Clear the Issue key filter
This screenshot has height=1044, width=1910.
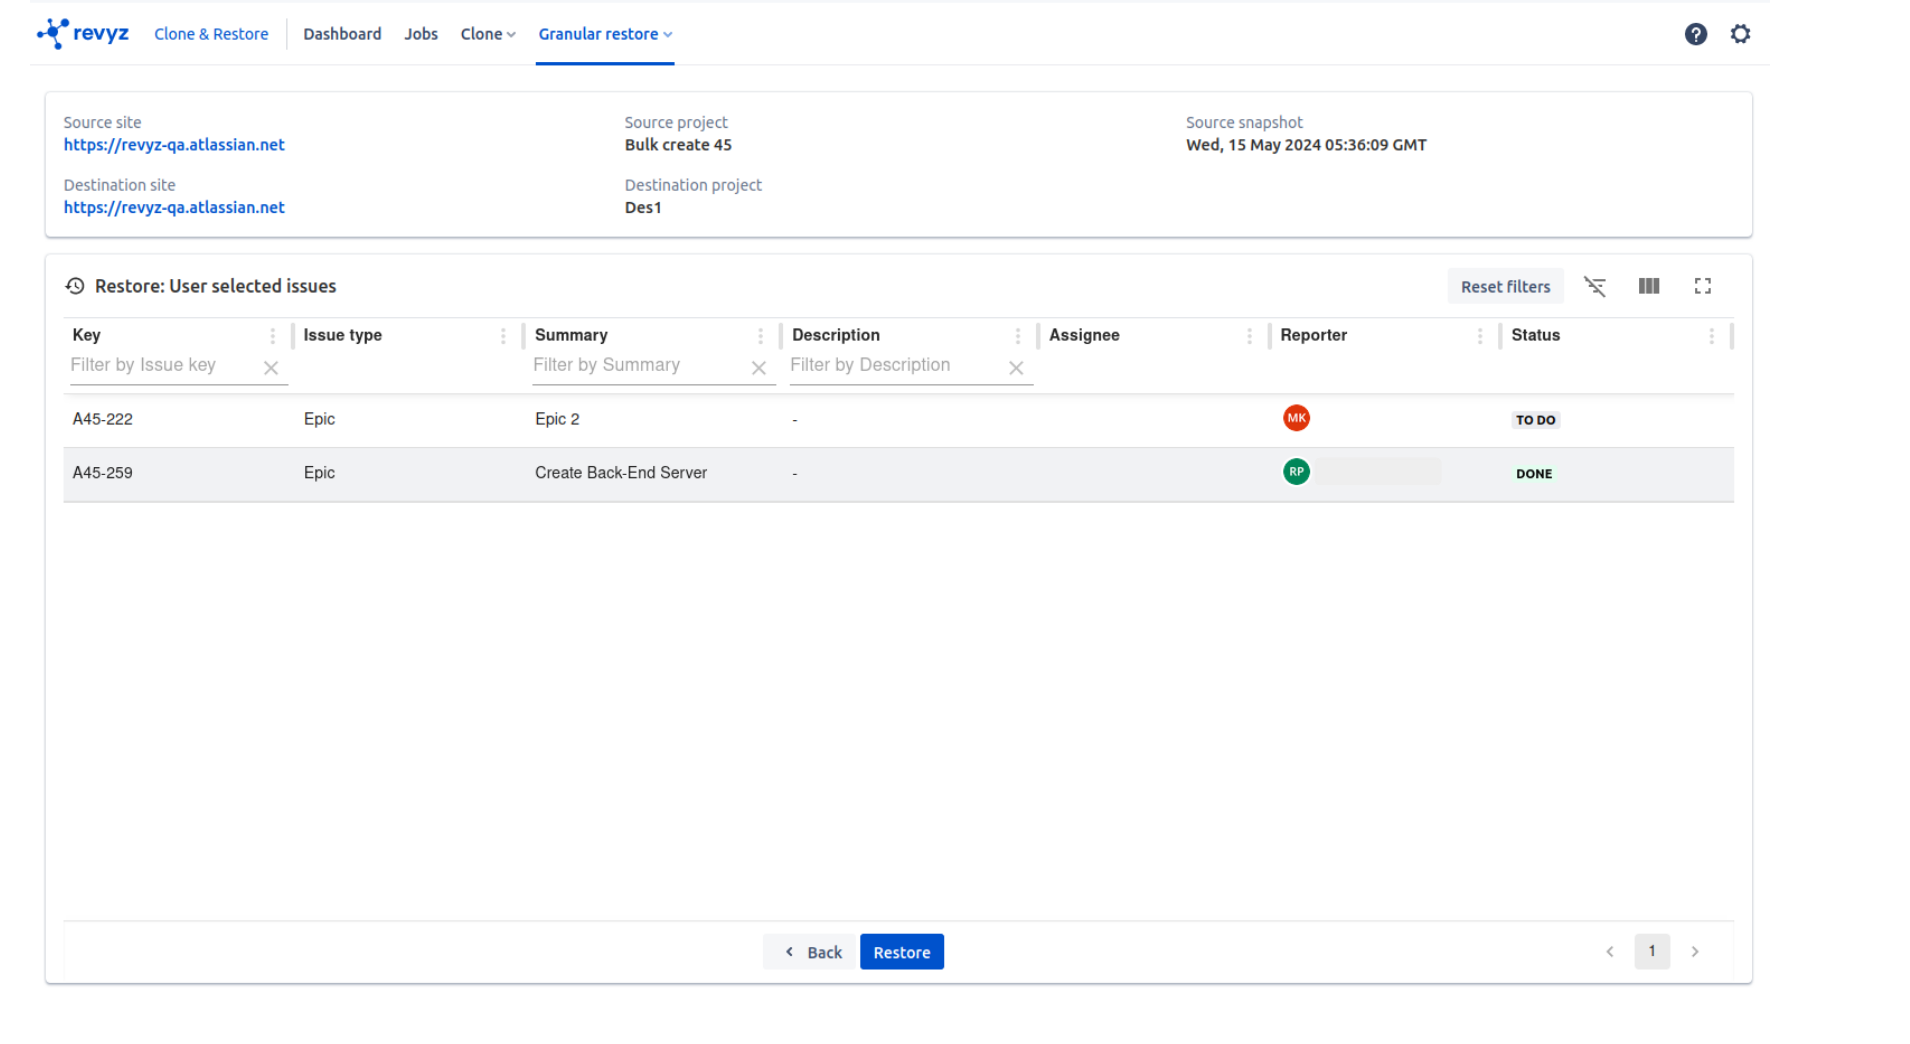[271, 368]
